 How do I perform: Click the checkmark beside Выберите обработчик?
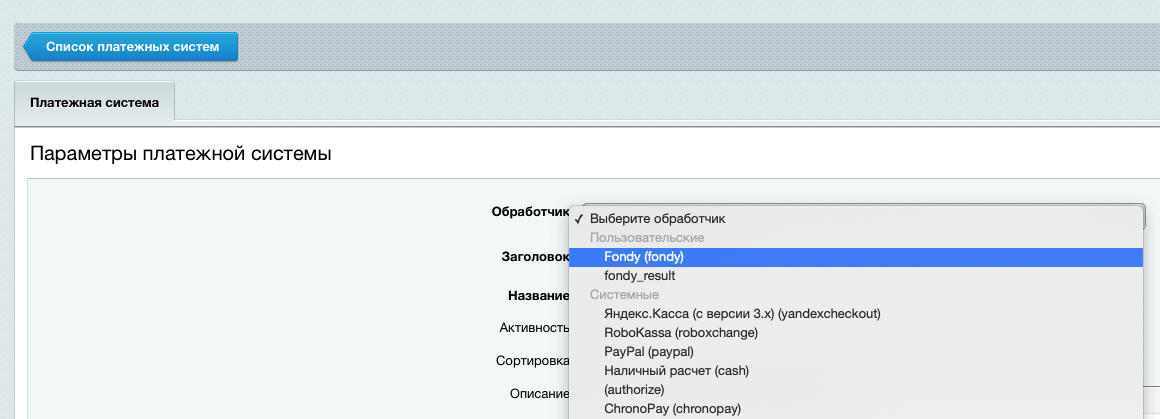click(579, 219)
